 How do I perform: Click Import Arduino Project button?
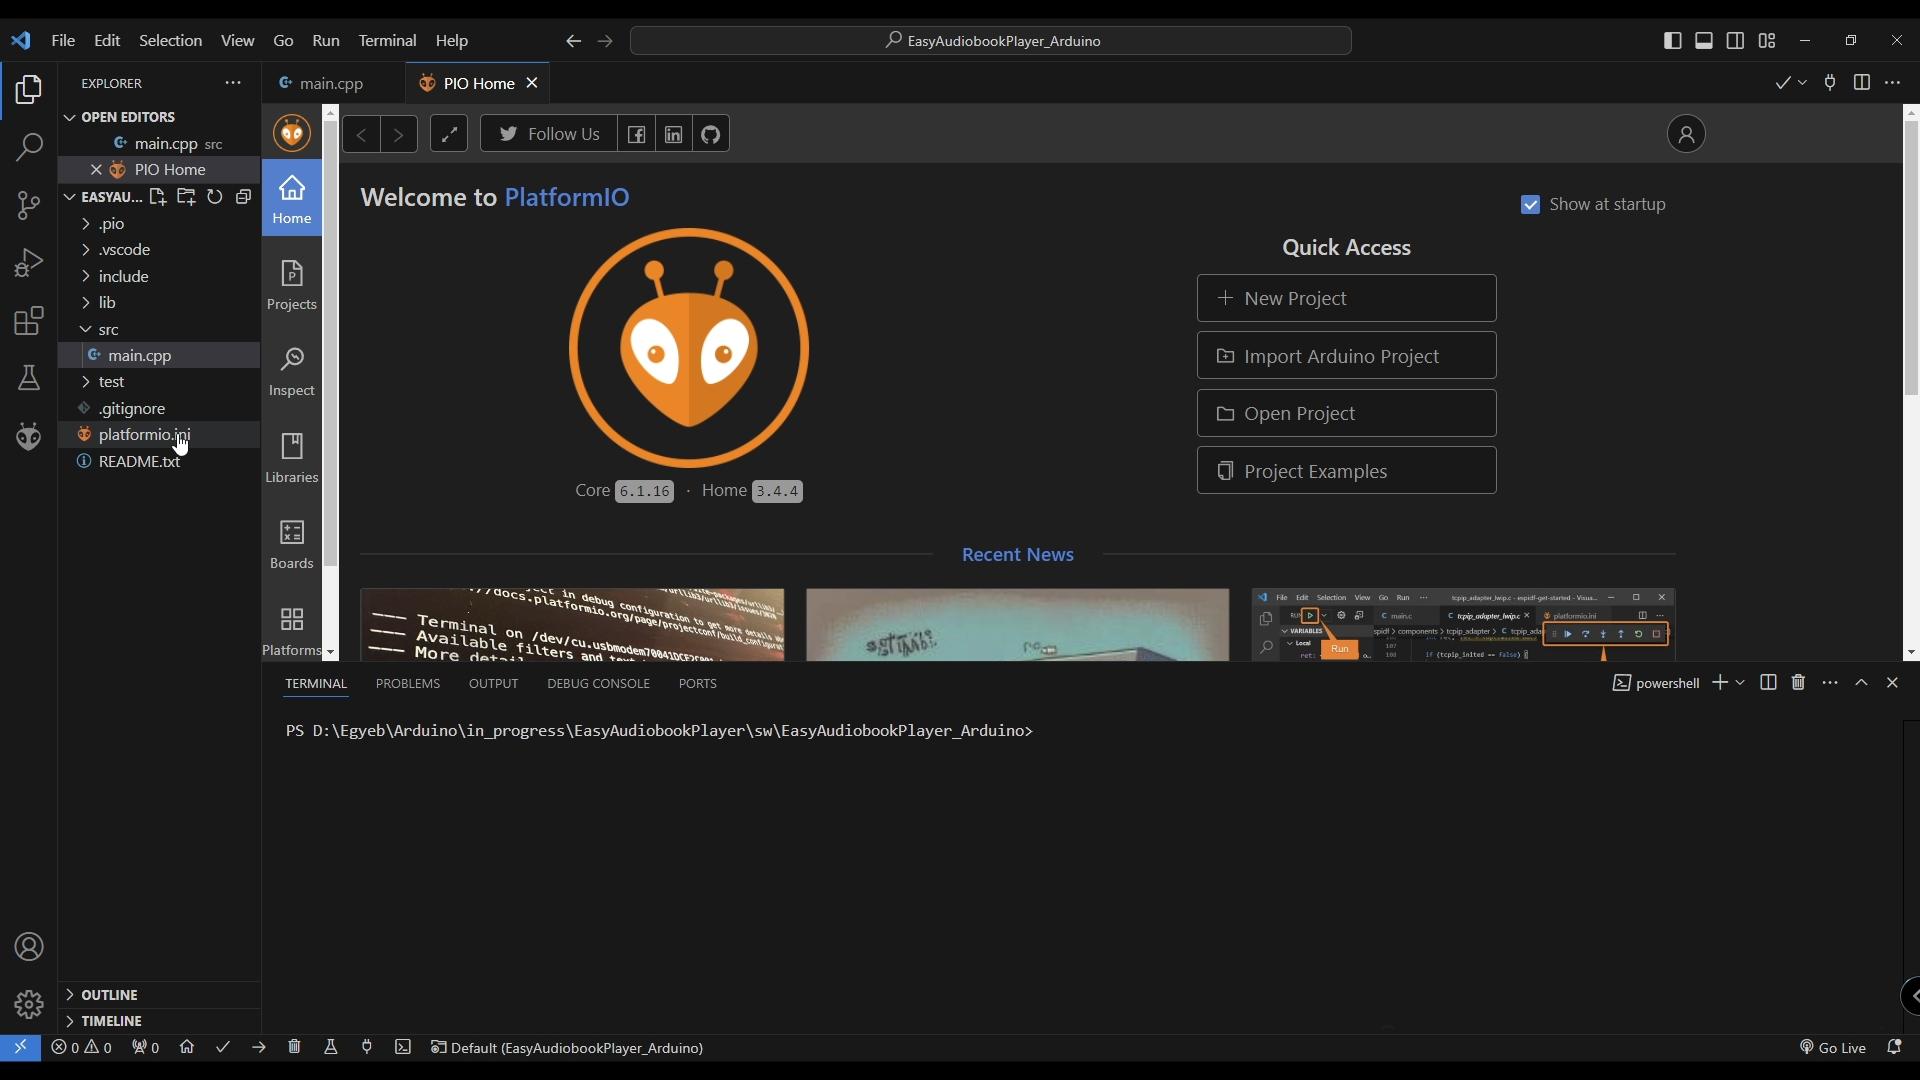point(1346,356)
